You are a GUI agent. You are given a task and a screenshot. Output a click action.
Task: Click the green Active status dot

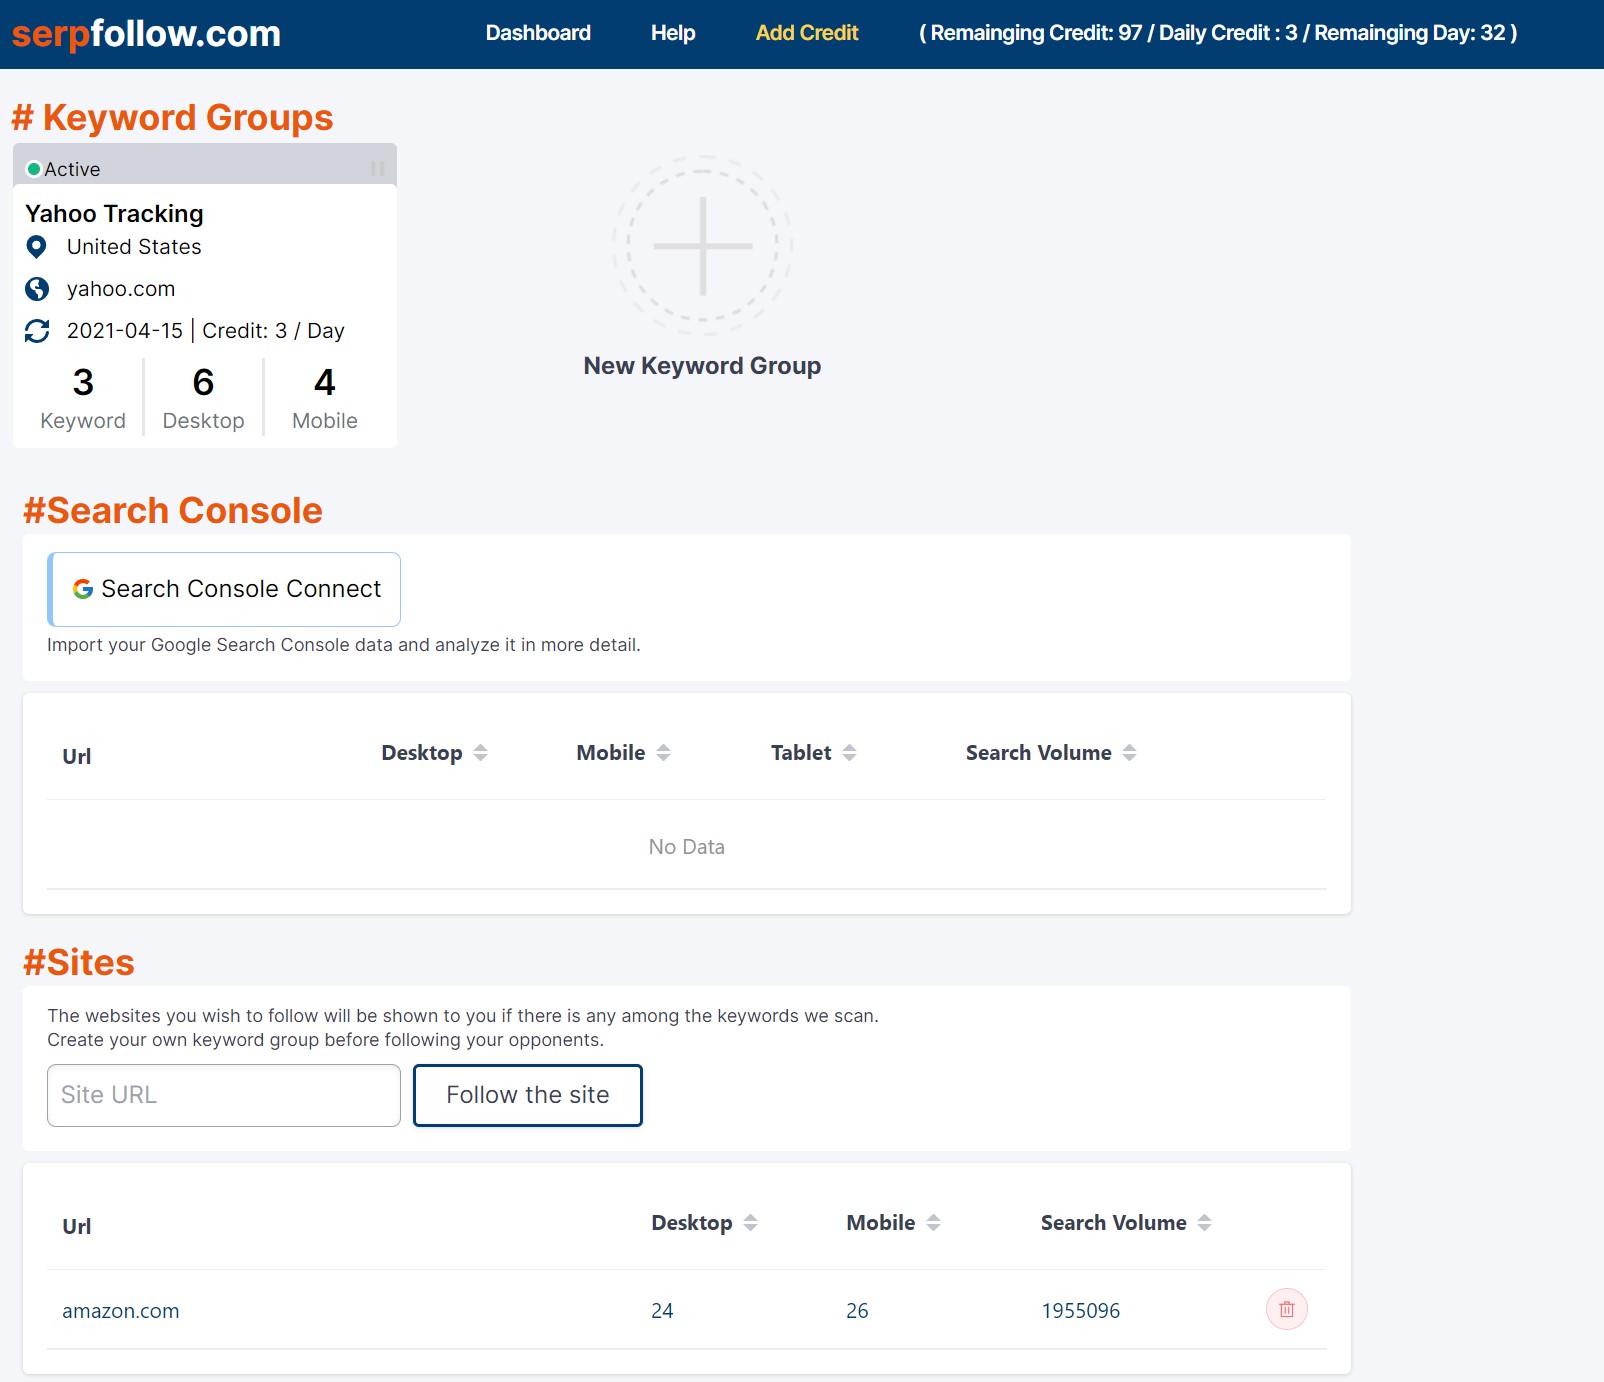point(34,169)
